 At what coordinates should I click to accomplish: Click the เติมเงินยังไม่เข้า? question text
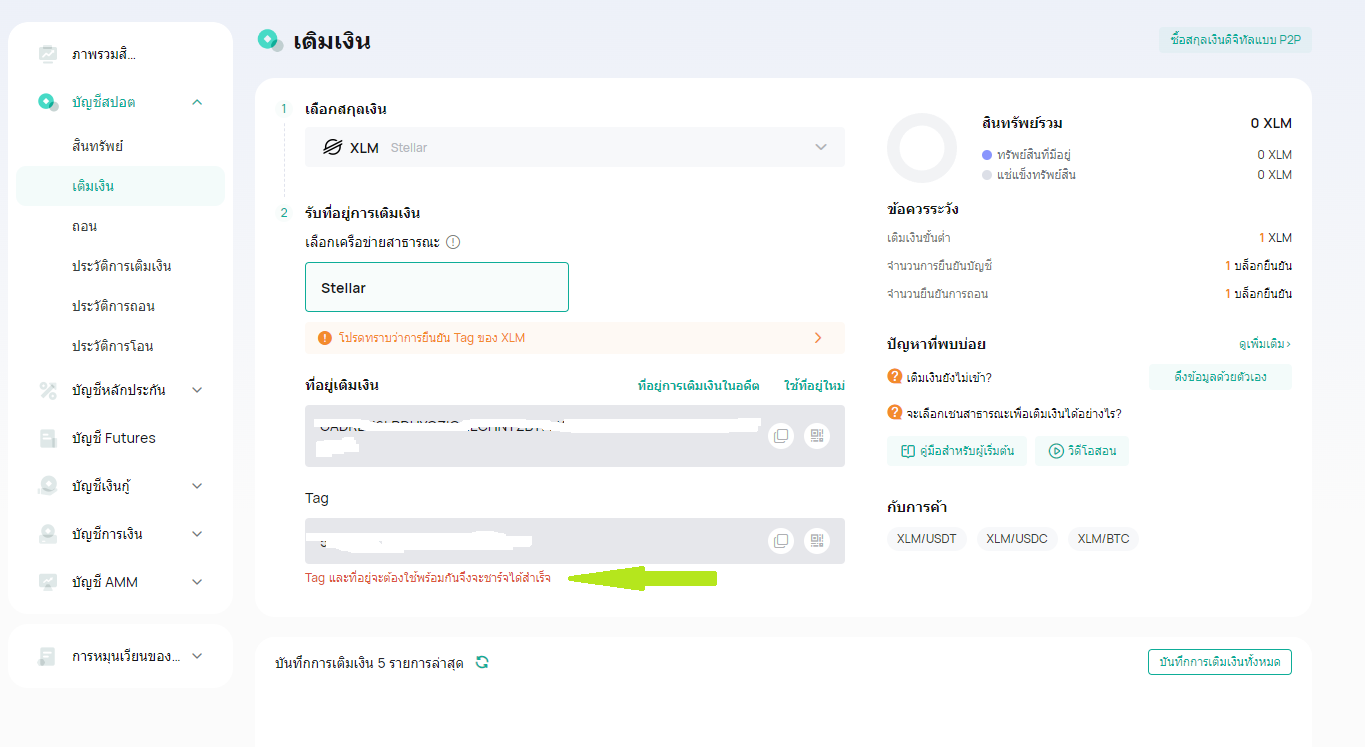(949, 377)
